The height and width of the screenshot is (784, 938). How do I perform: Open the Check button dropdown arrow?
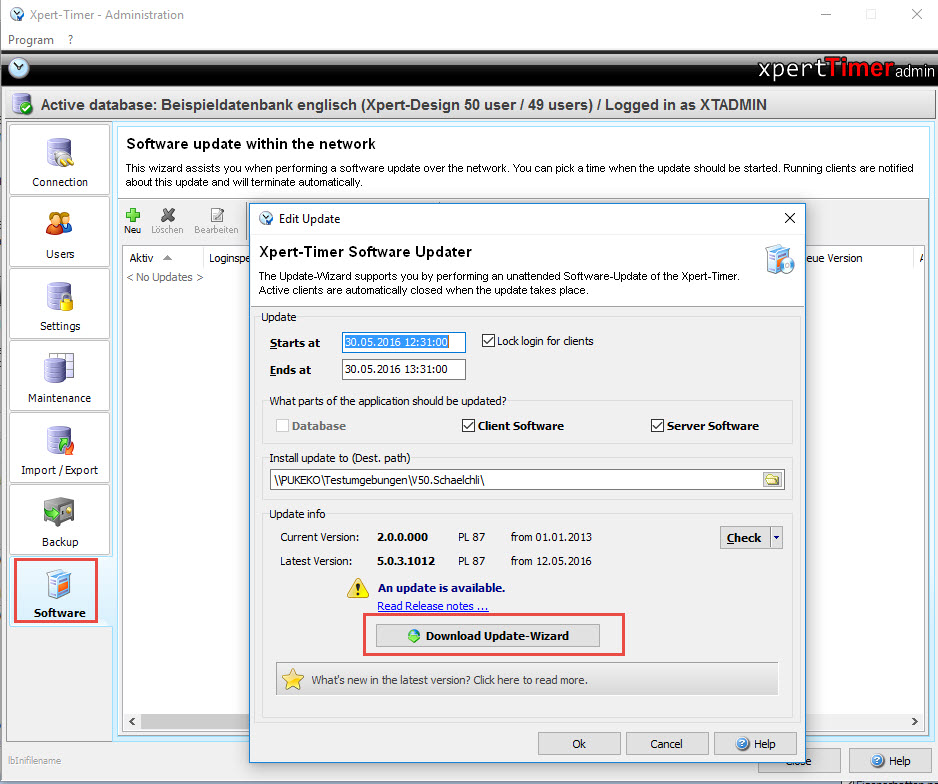tap(776, 538)
